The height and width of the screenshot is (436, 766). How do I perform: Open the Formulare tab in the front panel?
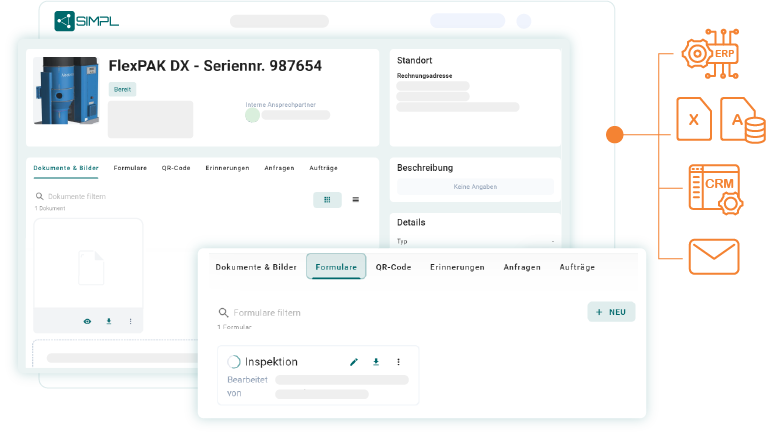tap(336, 268)
